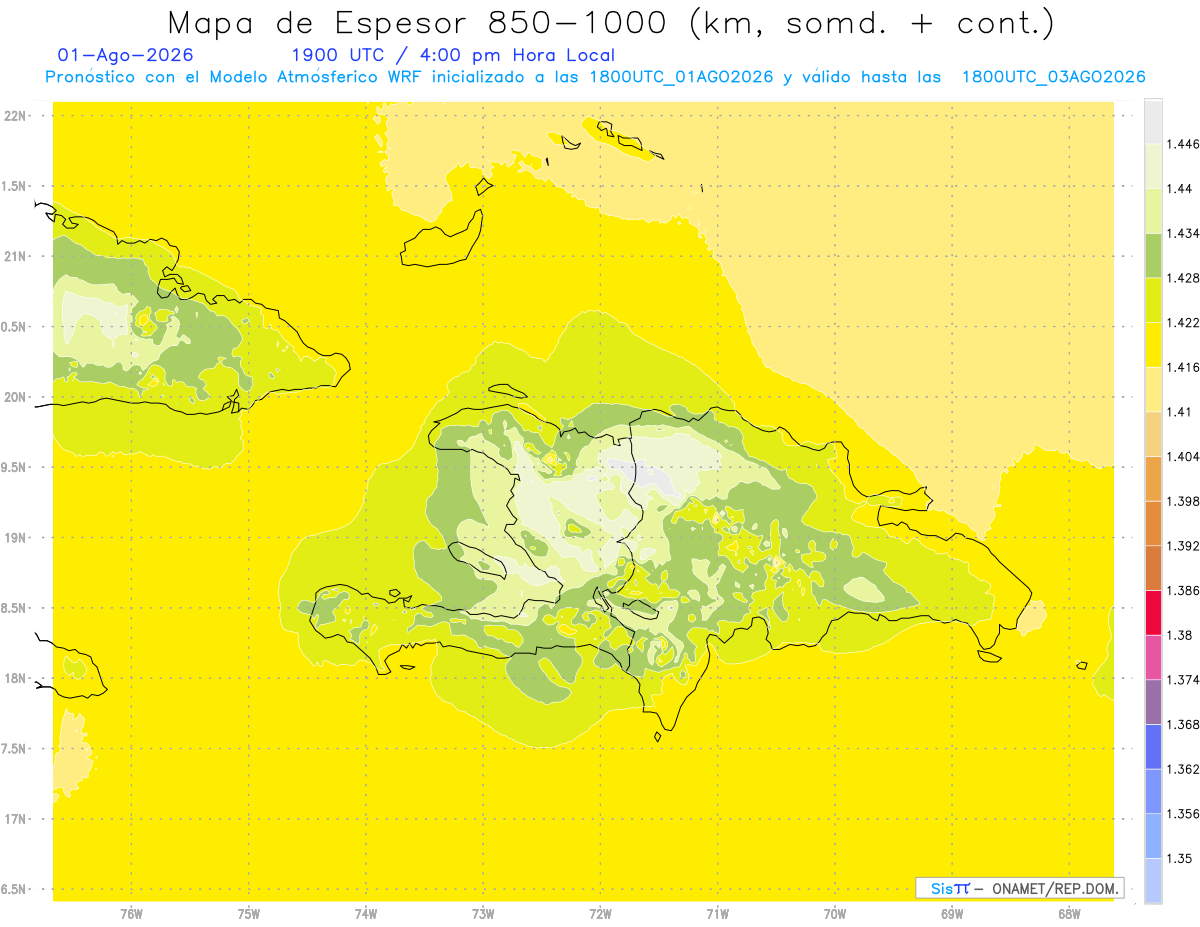This screenshot has width=1200, height=927.
Task: Select the light blue swatch between 1.35 and 1.356
Action: [1153, 836]
